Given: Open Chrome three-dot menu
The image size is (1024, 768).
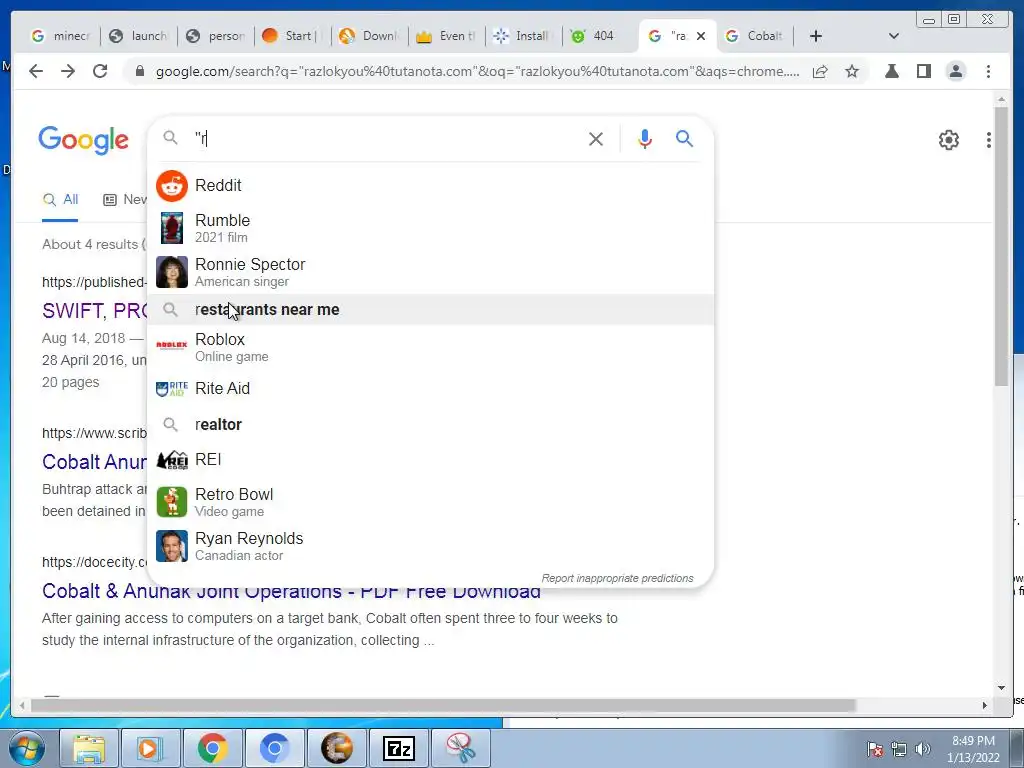Looking at the screenshot, I should point(988,71).
